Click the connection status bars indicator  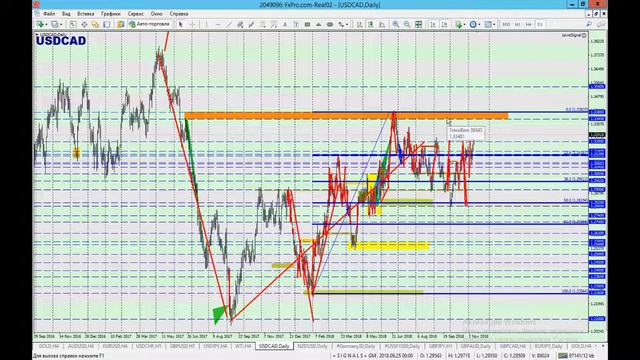[x=563, y=356]
